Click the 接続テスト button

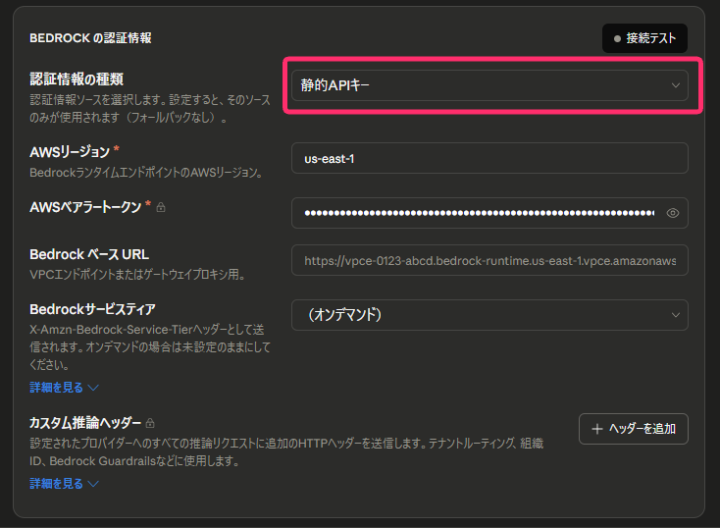point(645,38)
